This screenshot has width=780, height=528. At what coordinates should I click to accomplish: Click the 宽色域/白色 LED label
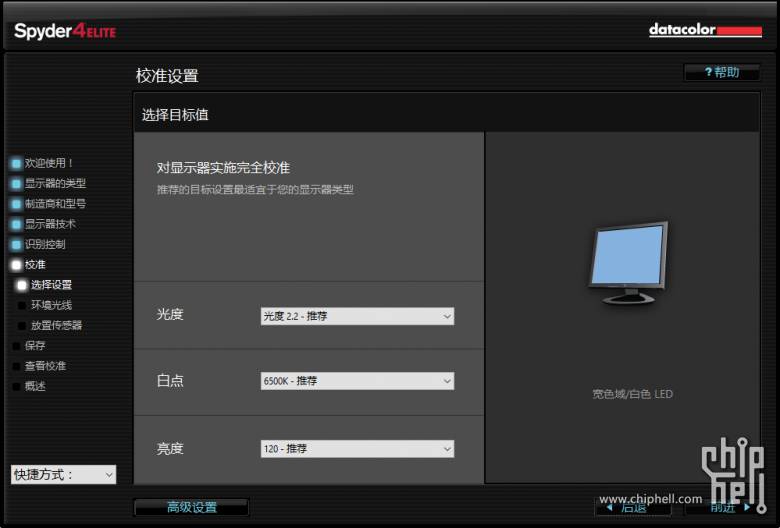[x=632, y=394]
